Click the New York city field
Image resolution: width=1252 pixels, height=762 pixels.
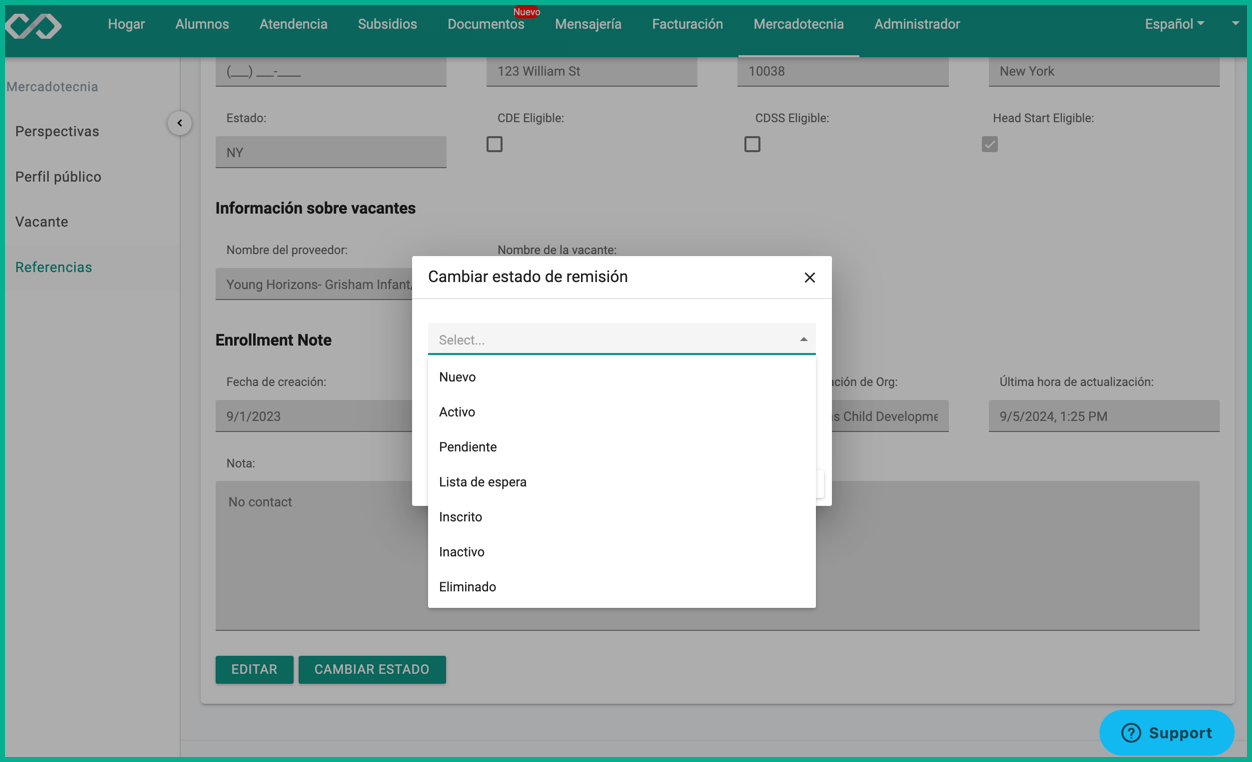click(1104, 71)
